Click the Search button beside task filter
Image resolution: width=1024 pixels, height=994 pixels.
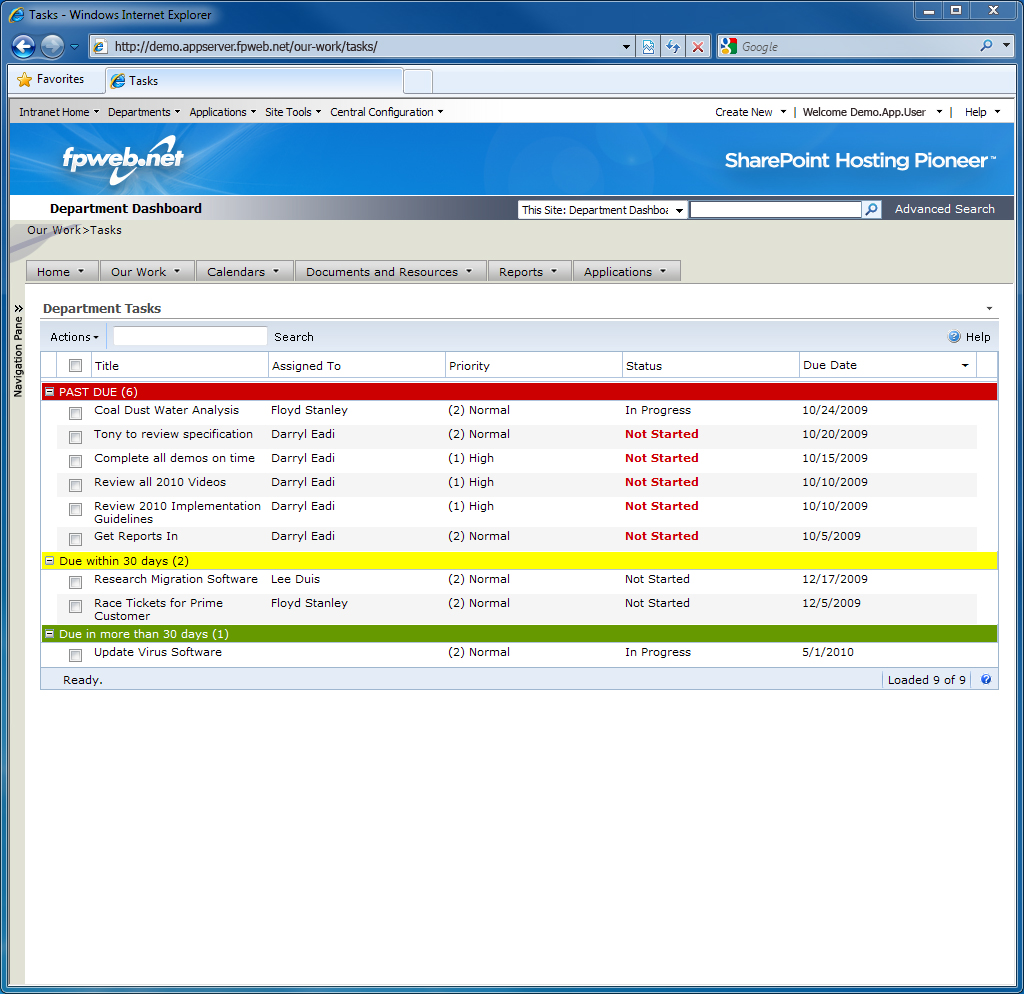(x=294, y=337)
